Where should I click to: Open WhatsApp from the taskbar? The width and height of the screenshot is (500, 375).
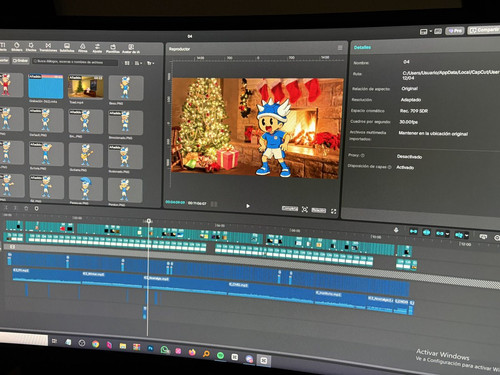pos(164,350)
